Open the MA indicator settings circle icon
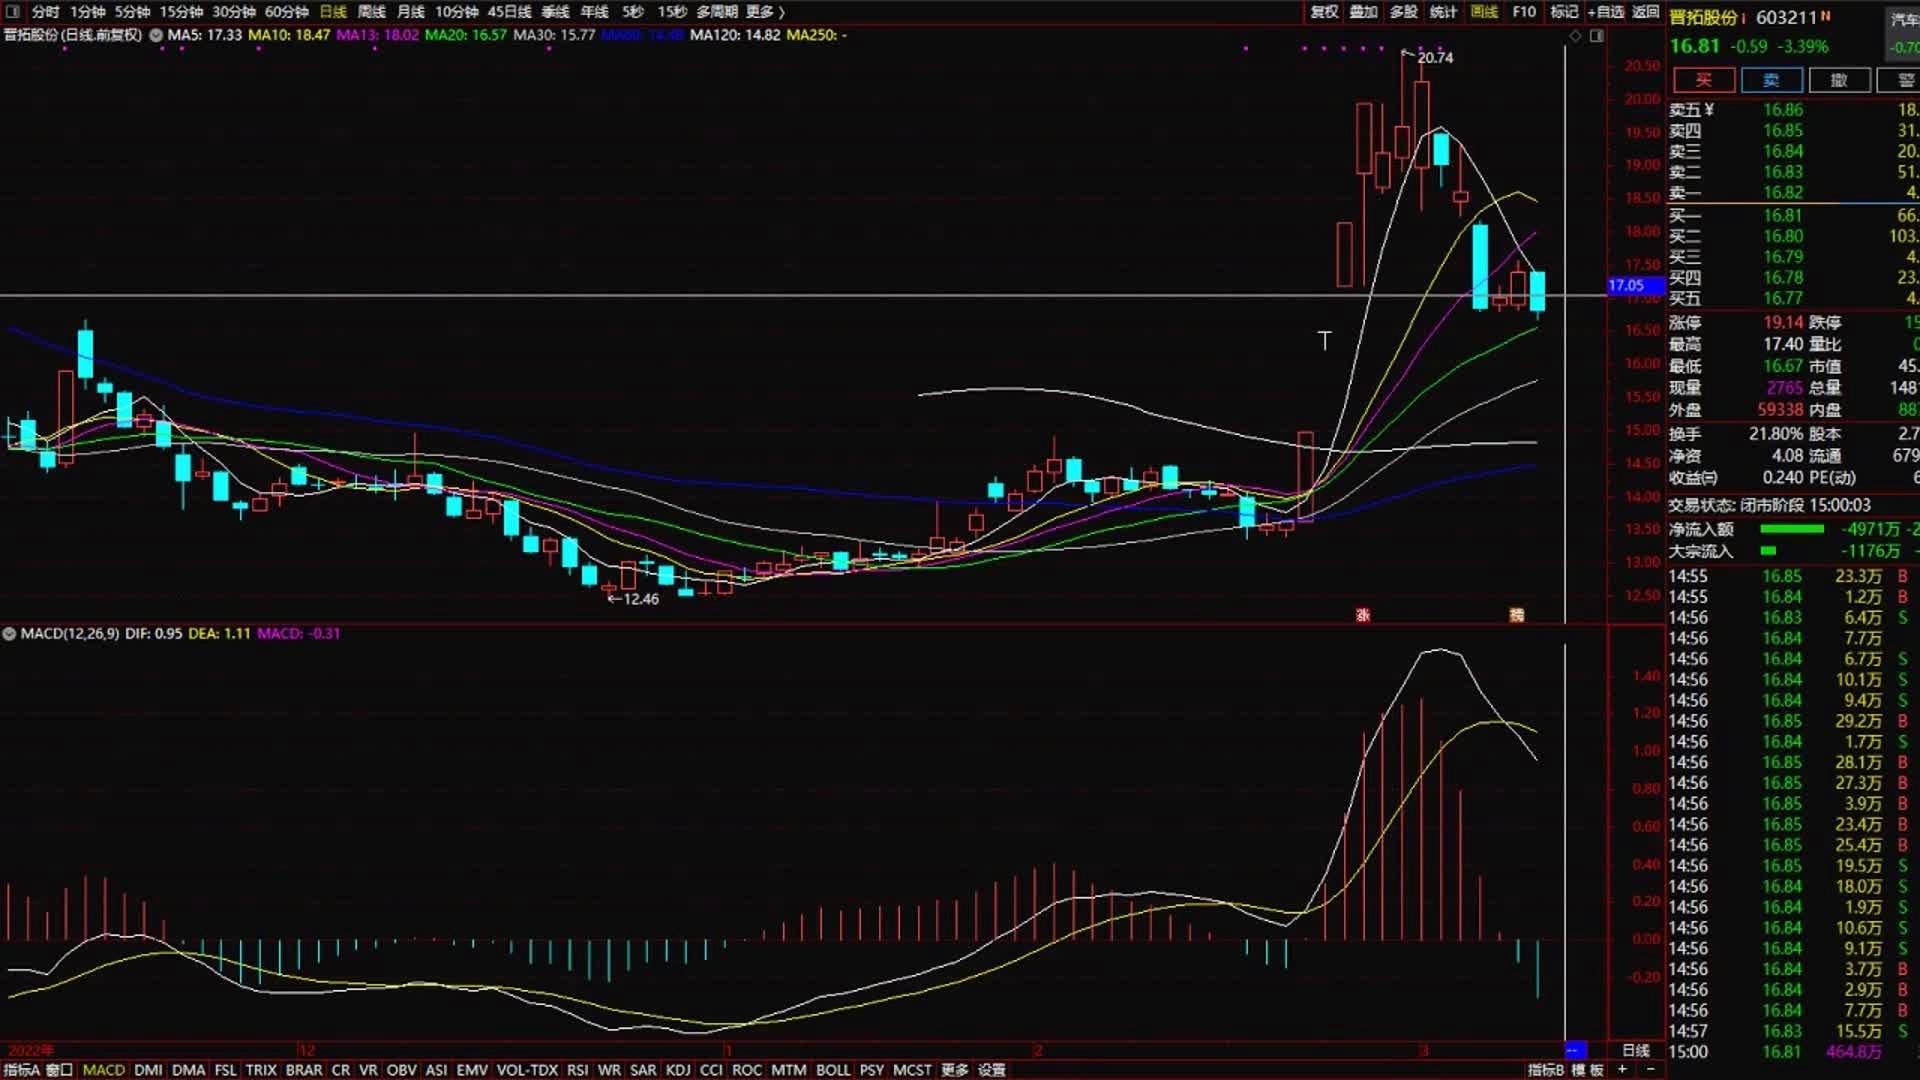 tap(156, 35)
